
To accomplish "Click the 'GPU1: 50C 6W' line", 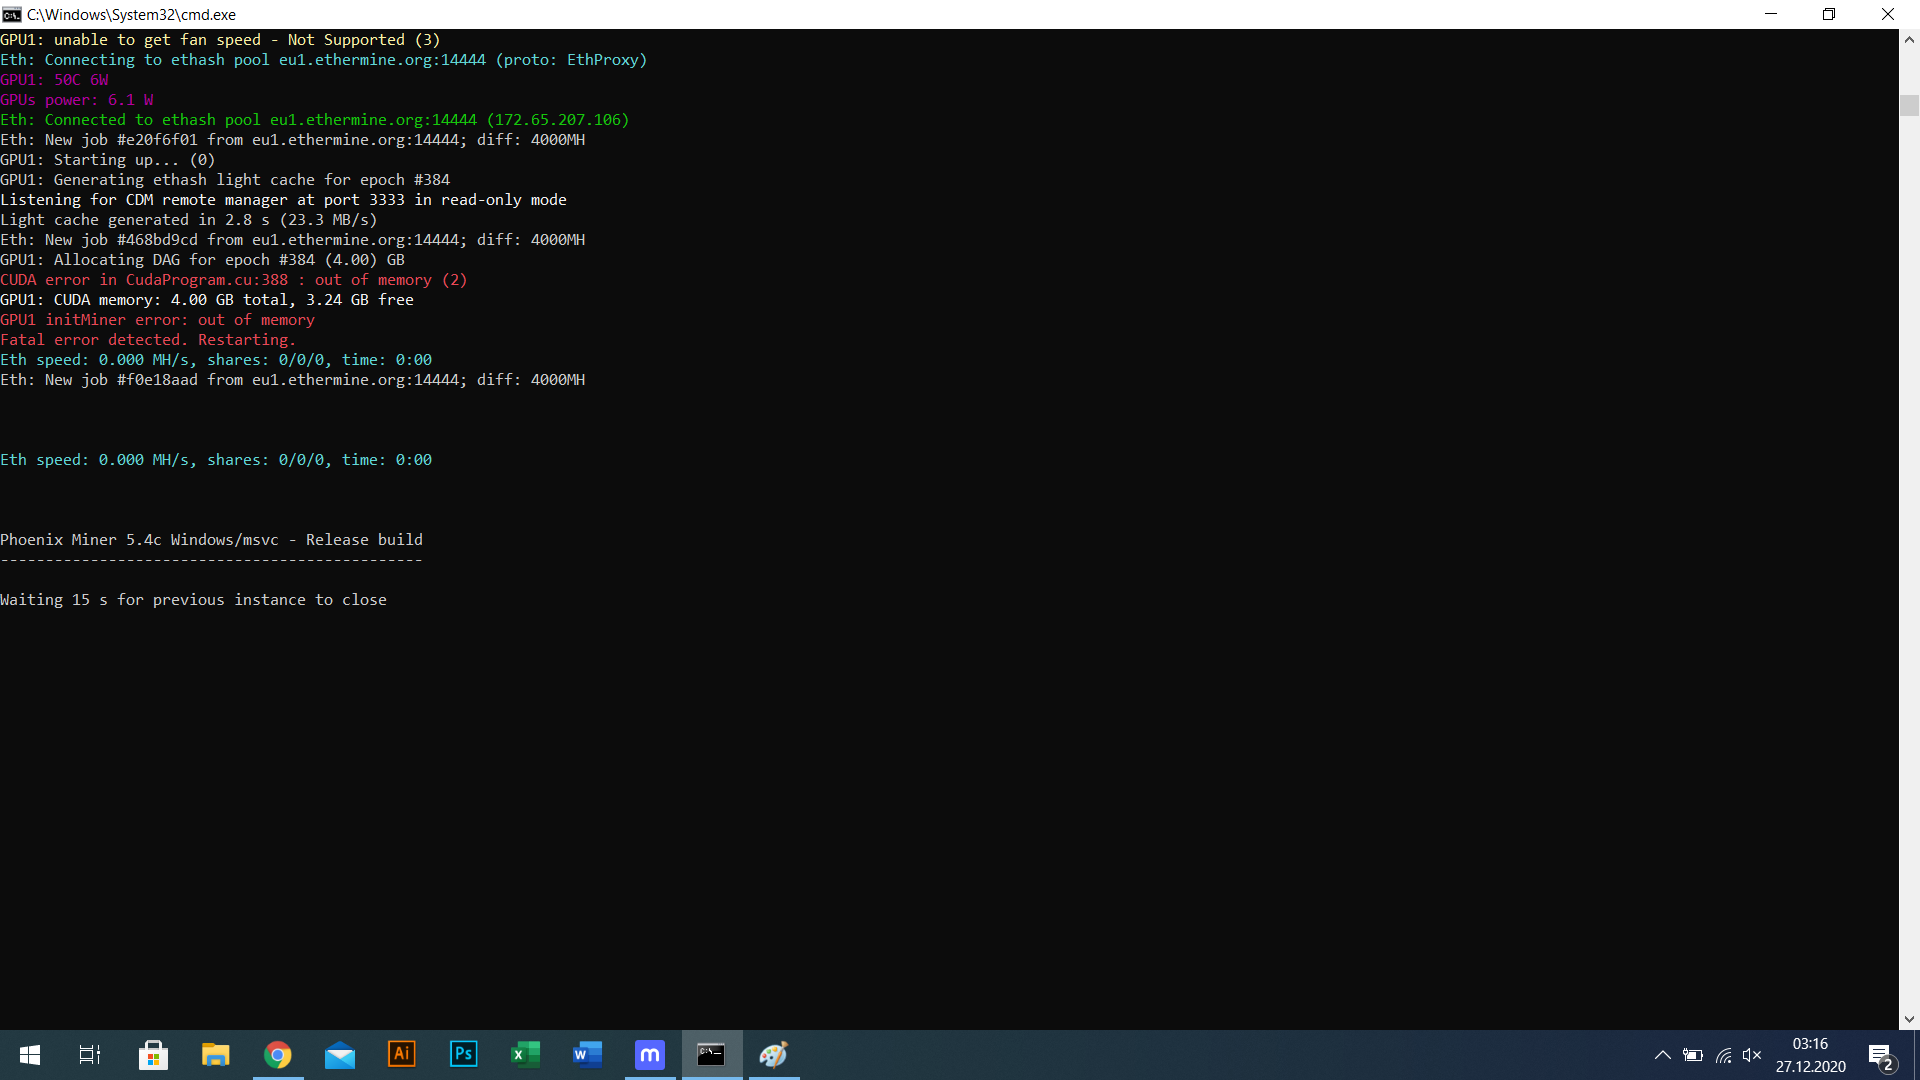I will point(54,80).
